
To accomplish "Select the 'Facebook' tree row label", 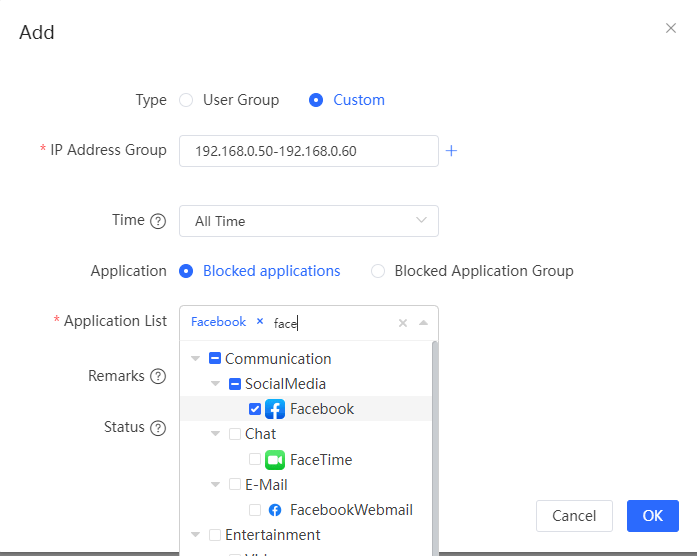I will tap(322, 409).
